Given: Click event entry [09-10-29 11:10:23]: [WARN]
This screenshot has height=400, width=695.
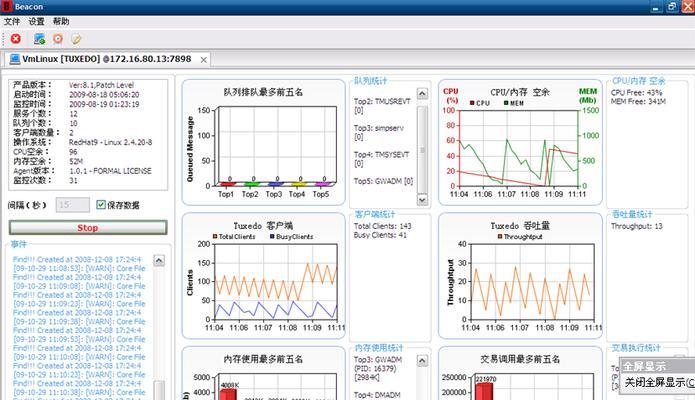Looking at the screenshot, I should point(79,375).
